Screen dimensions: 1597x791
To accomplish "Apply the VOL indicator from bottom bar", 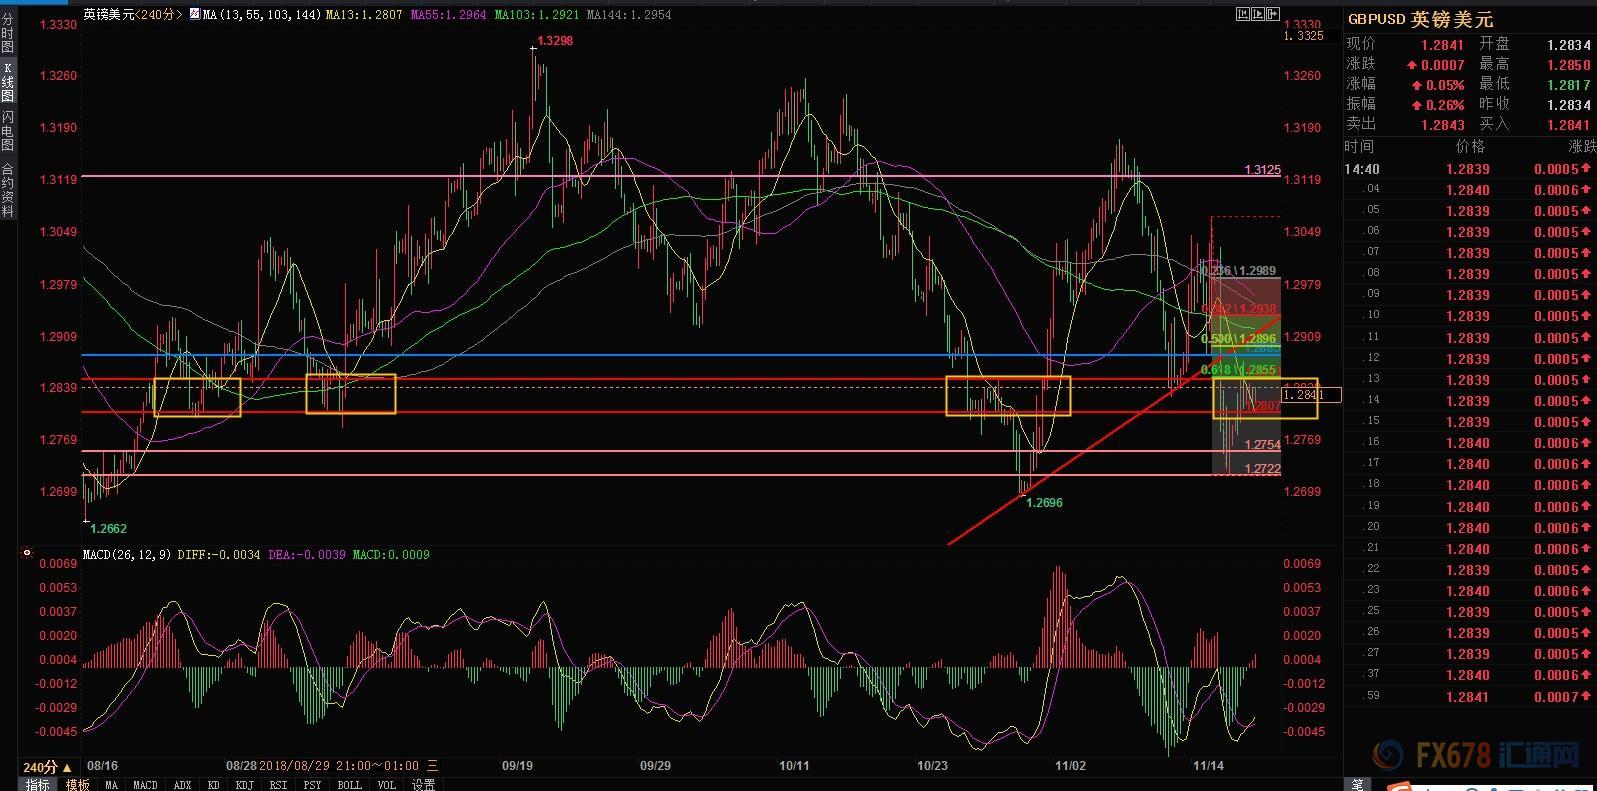I will [x=387, y=785].
